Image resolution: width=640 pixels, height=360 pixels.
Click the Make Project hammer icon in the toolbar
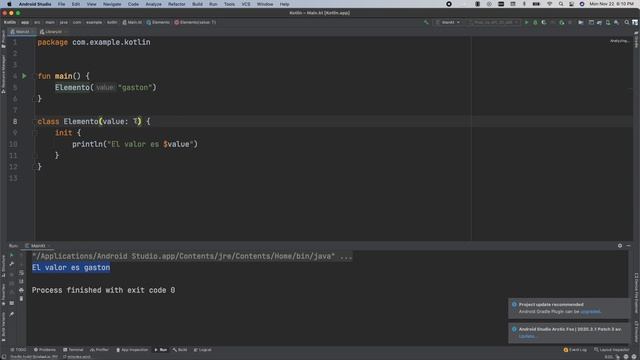(427, 22)
